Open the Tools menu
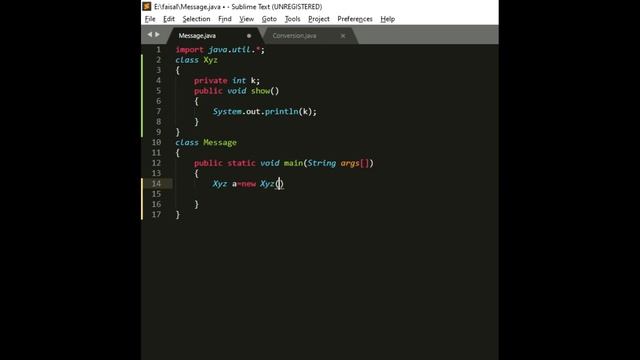Image resolution: width=640 pixels, height=360 pixels. pos(292,19)
